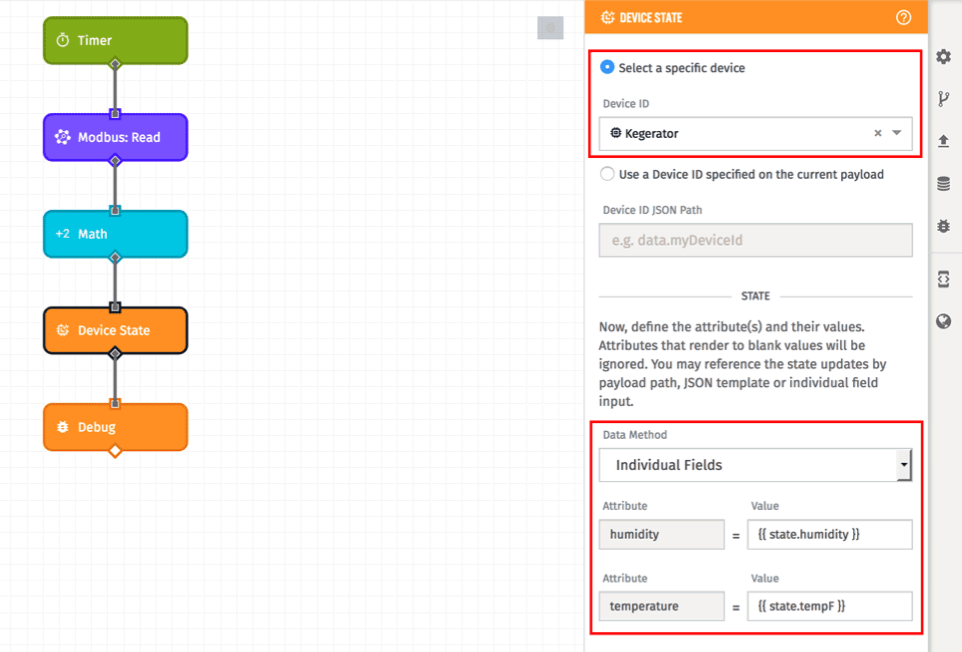Open Device State help question icon
Viewport: 962px width, 652px height.
pyautogui.click(x=903, y=17)
